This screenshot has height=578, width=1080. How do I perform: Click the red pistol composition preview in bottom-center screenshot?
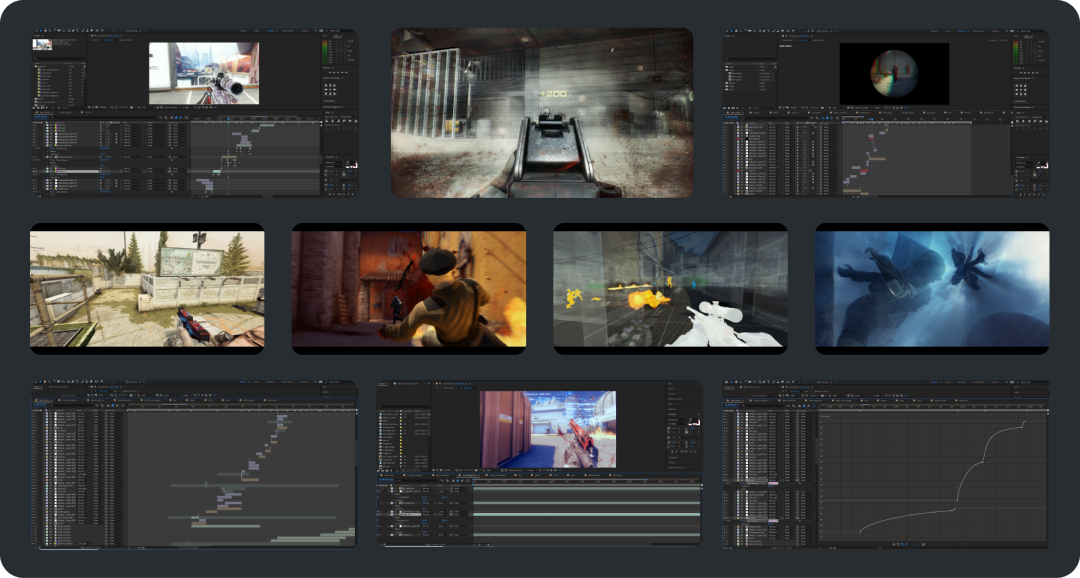(548, 429)
